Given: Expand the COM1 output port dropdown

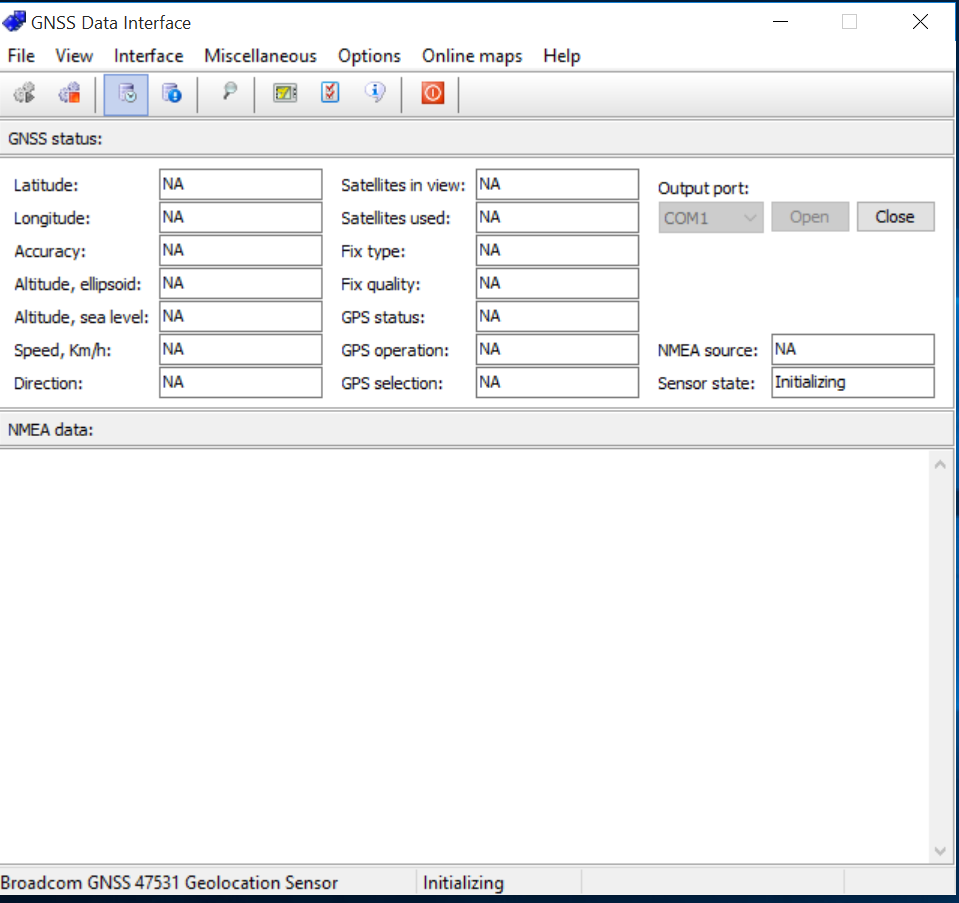Looking at the screenshot, I should (x=711, y=217).
